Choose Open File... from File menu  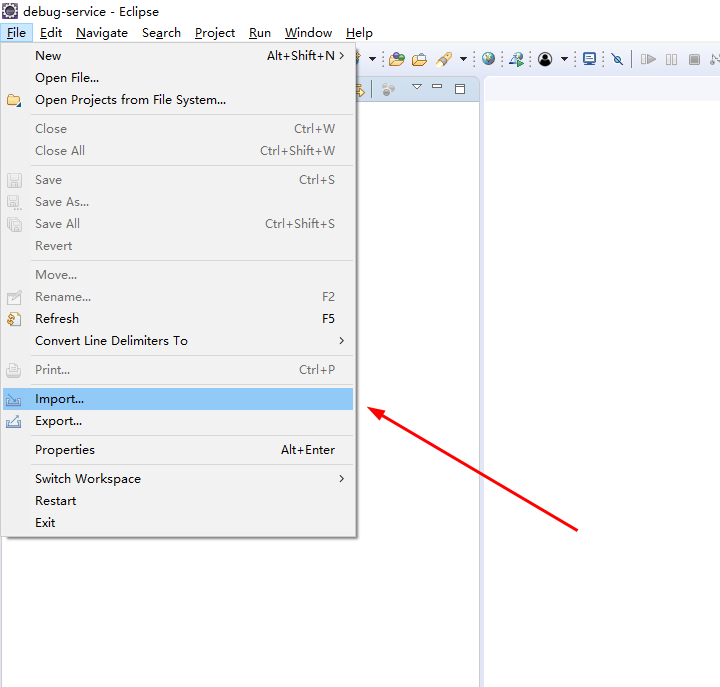(x=178, y=78)
